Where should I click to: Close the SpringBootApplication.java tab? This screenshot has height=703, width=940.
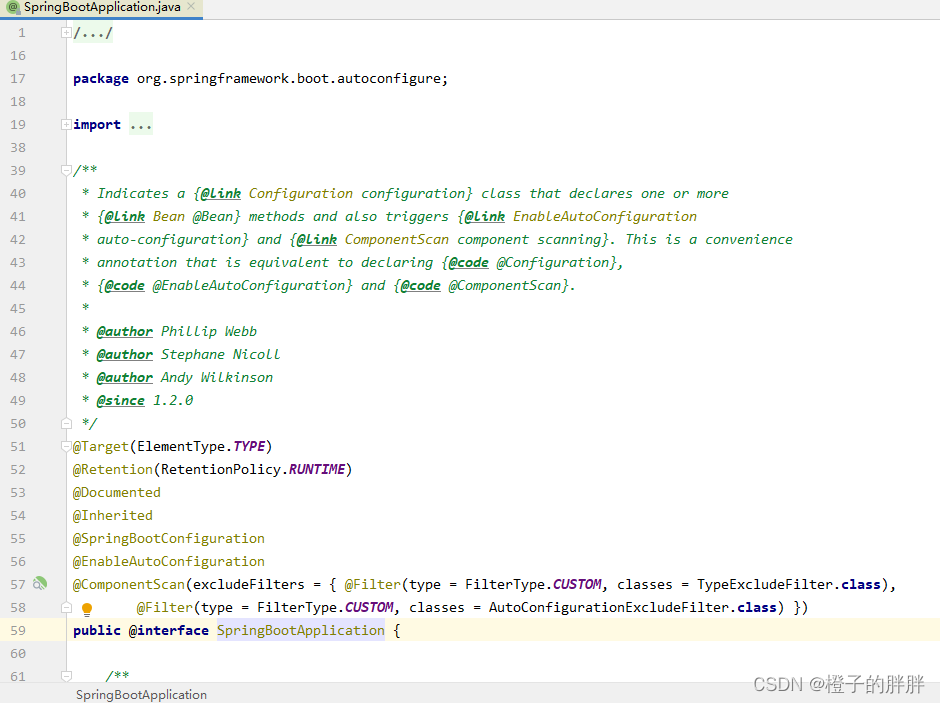tap(191, 7)
